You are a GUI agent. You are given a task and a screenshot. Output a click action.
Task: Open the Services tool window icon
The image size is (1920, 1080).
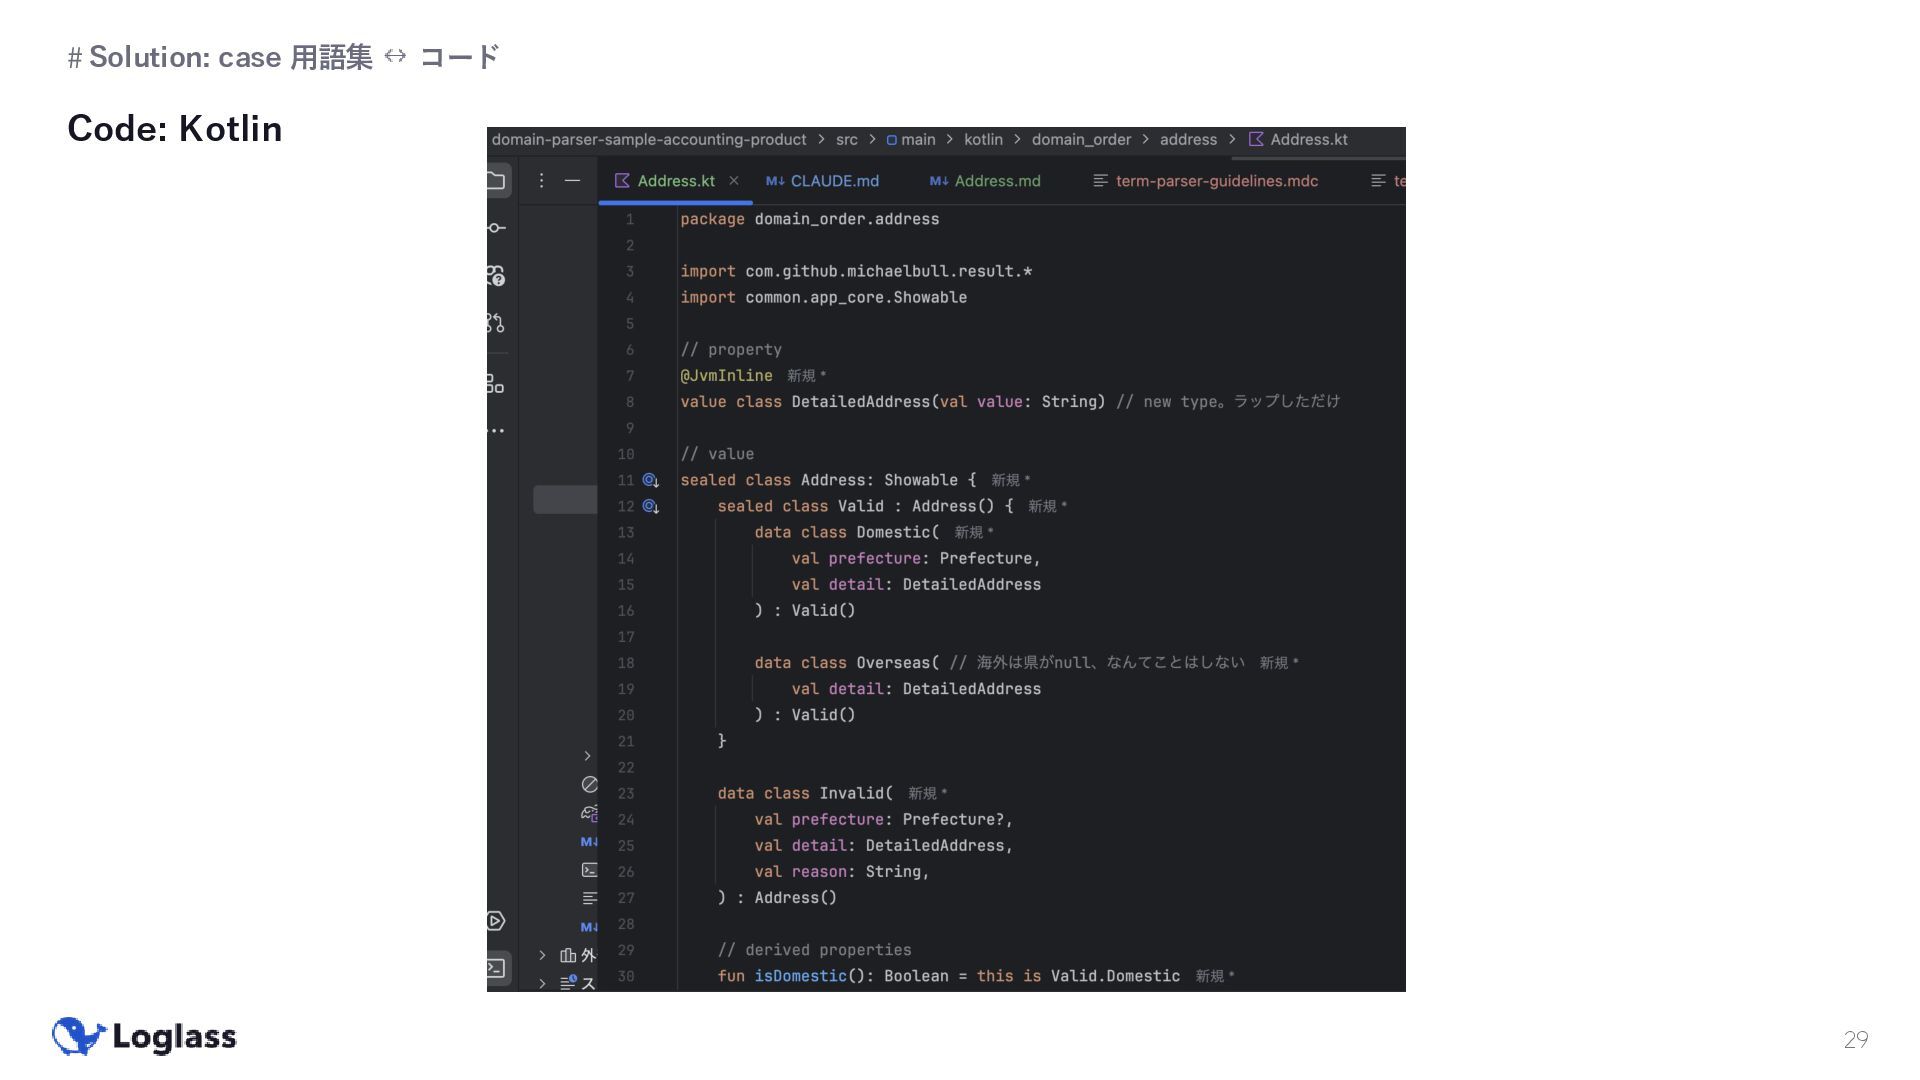coord(496,921)
